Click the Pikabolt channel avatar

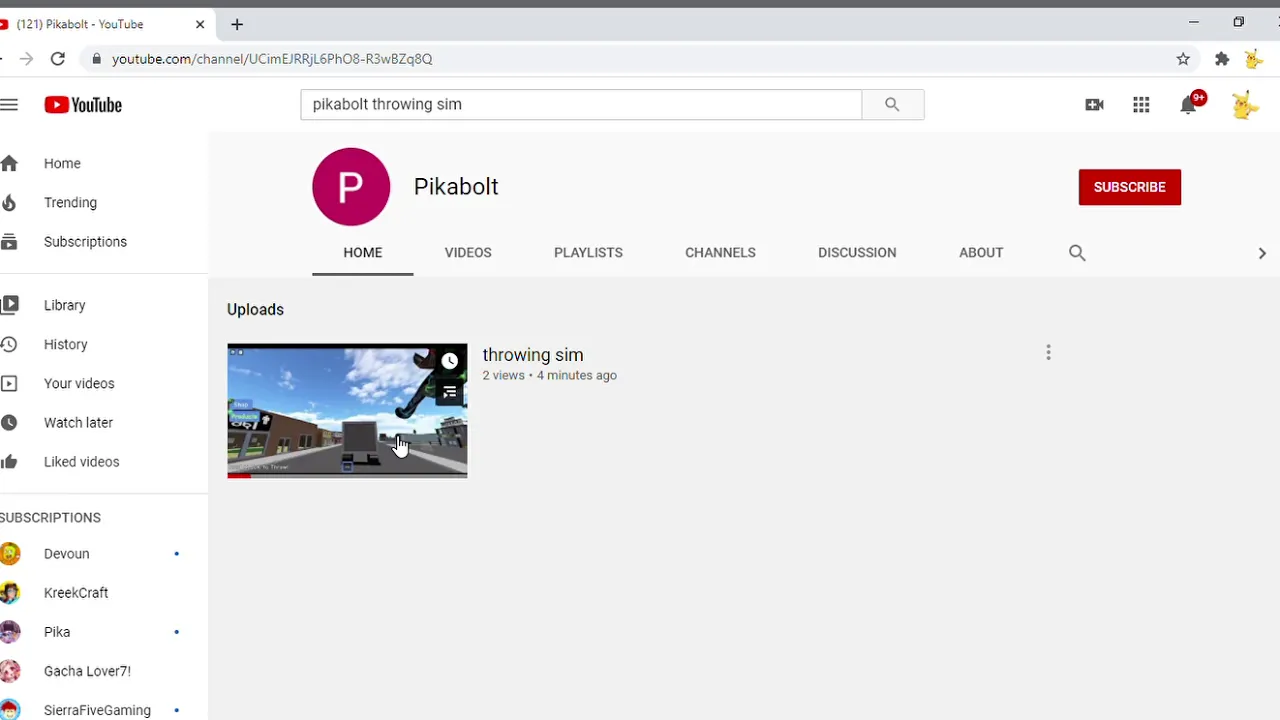pyautogui.click(x=351, y=187)
